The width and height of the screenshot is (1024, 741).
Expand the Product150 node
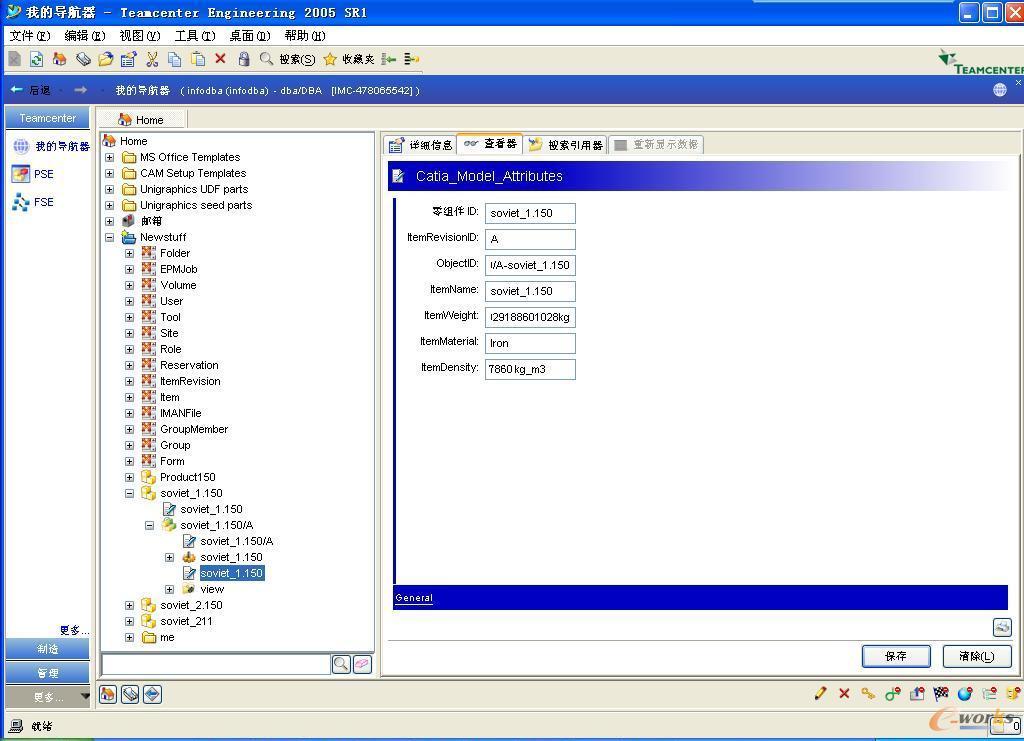pyautogui.click(x=129, y=477)
